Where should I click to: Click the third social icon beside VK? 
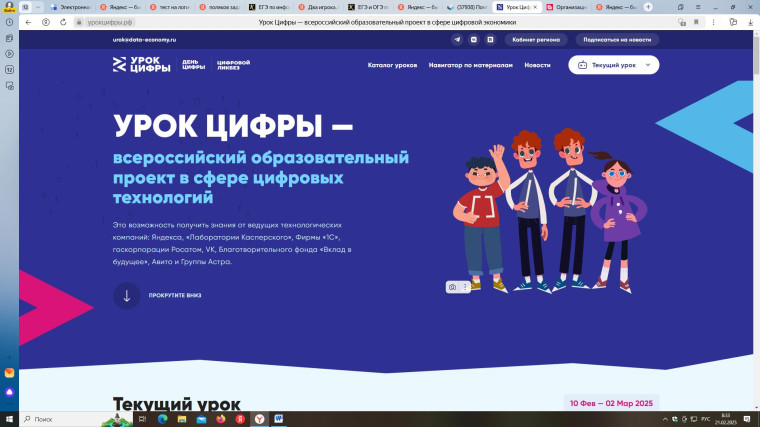[x=490, y=40]
